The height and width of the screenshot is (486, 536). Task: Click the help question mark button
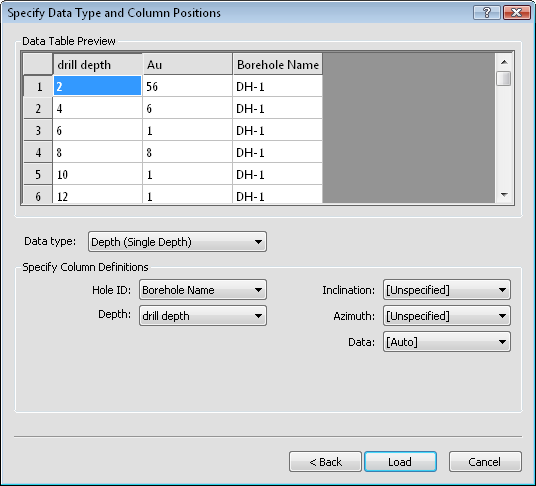coord(486,13)
